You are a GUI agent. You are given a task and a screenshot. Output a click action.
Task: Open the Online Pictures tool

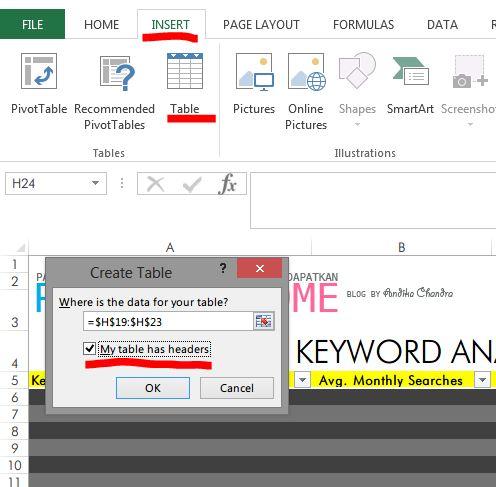306,92
